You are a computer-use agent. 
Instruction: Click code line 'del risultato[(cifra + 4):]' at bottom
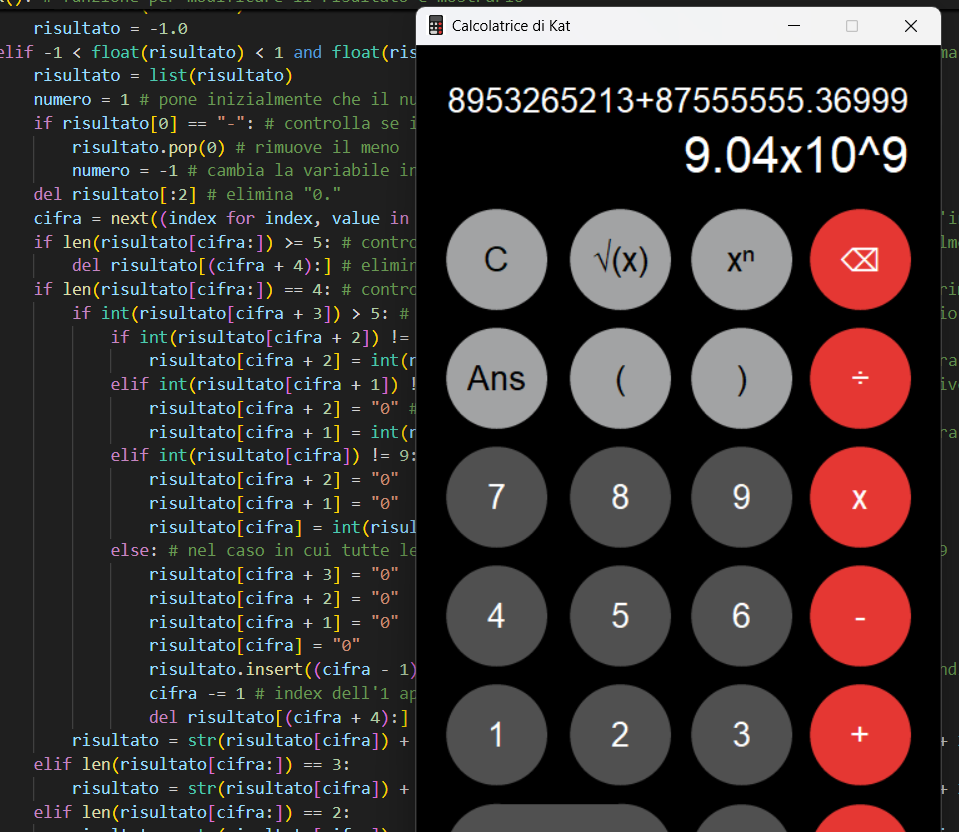point(279,717)
